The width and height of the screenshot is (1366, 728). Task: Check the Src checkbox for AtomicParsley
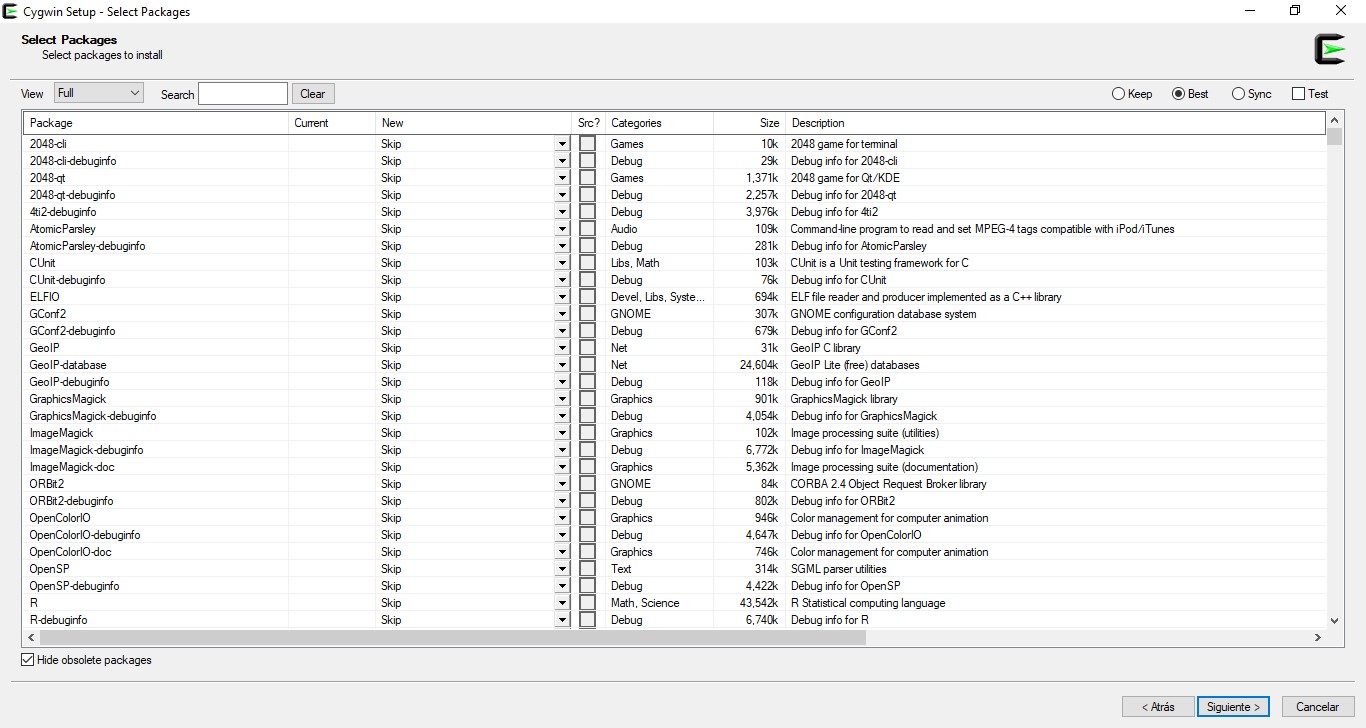click(x=587, y=229)
